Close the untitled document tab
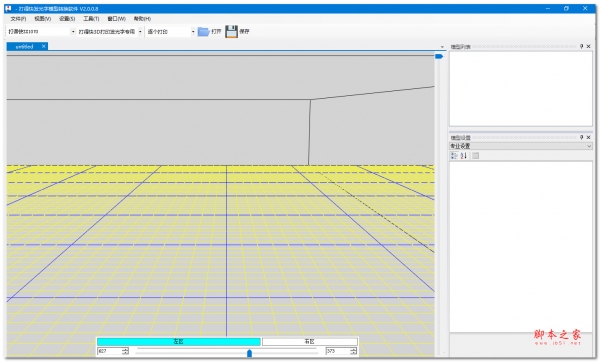The width and height of the screenshot is (600, 362). pyautogui.click(x=44, y=46)
